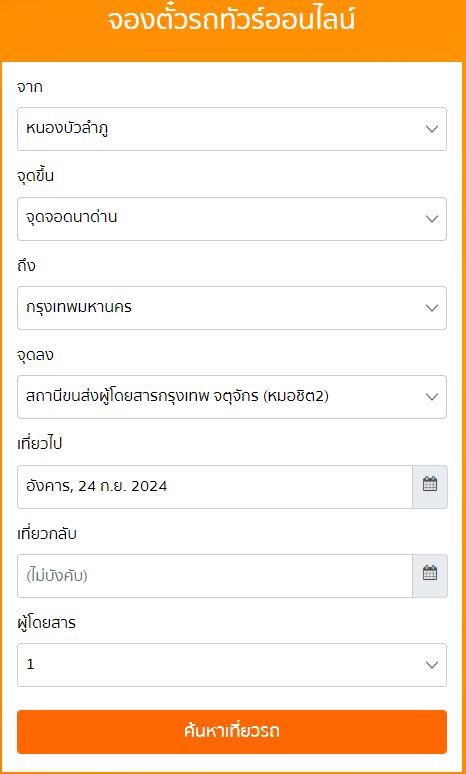Expand the จุดลง drop-off station dropdown

(x=232, y=397)
